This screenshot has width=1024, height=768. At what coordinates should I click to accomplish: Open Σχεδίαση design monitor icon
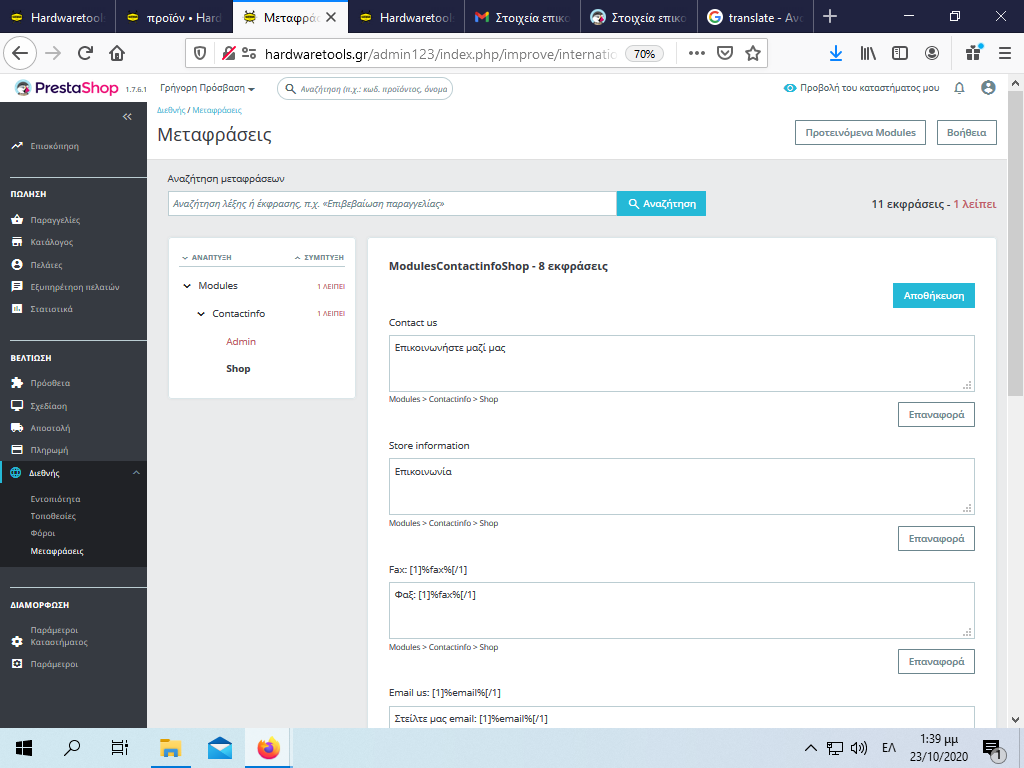[17, 406]
